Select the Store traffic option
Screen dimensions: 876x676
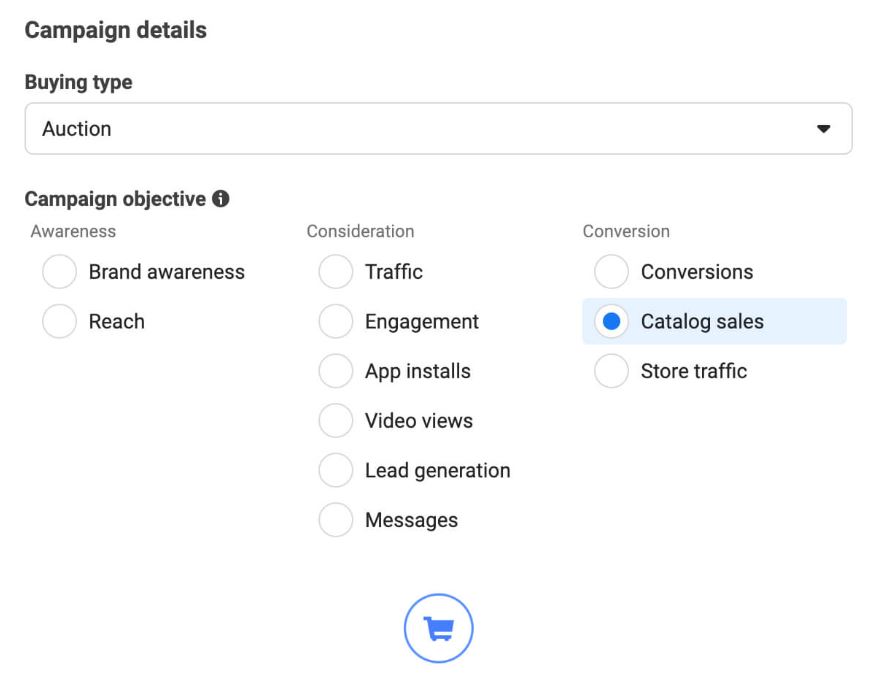click(x=611, y=372)
